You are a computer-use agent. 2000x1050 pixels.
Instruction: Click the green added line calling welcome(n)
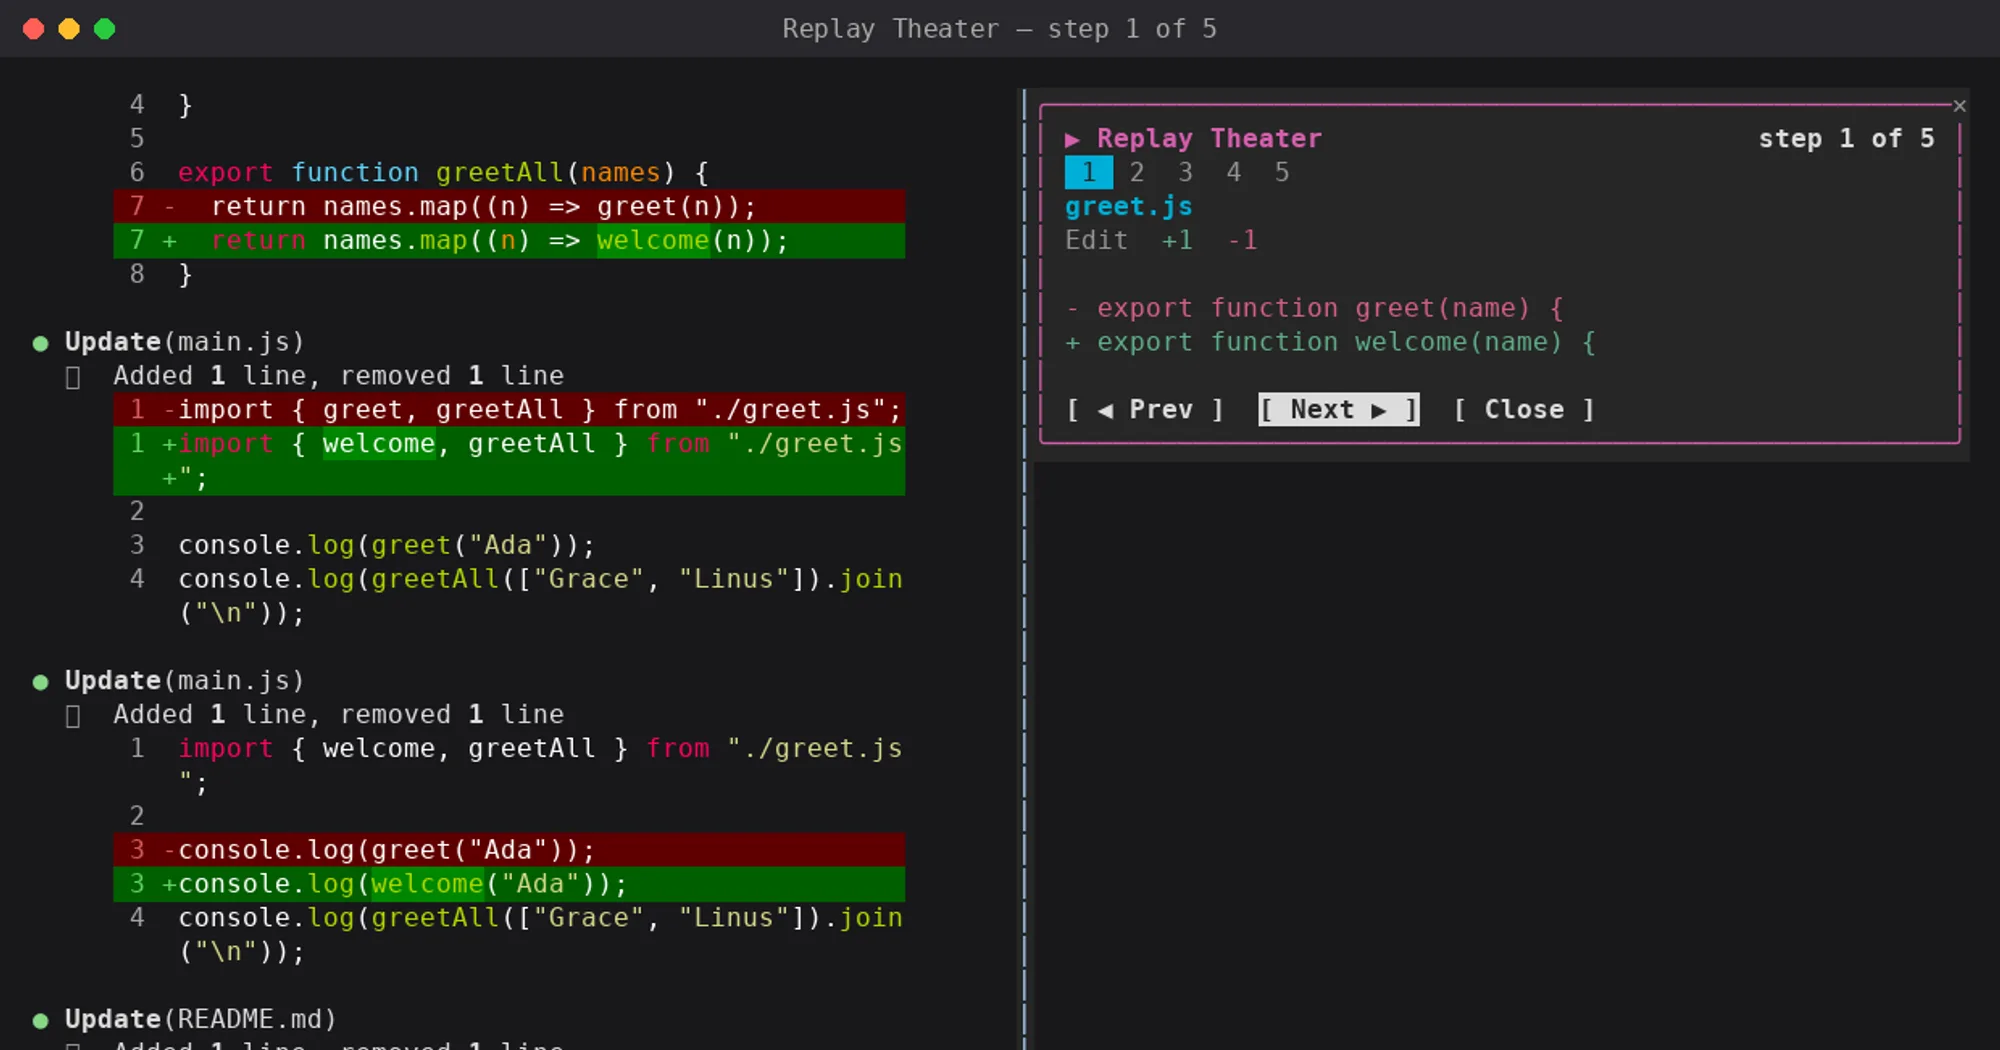point(509,240)
